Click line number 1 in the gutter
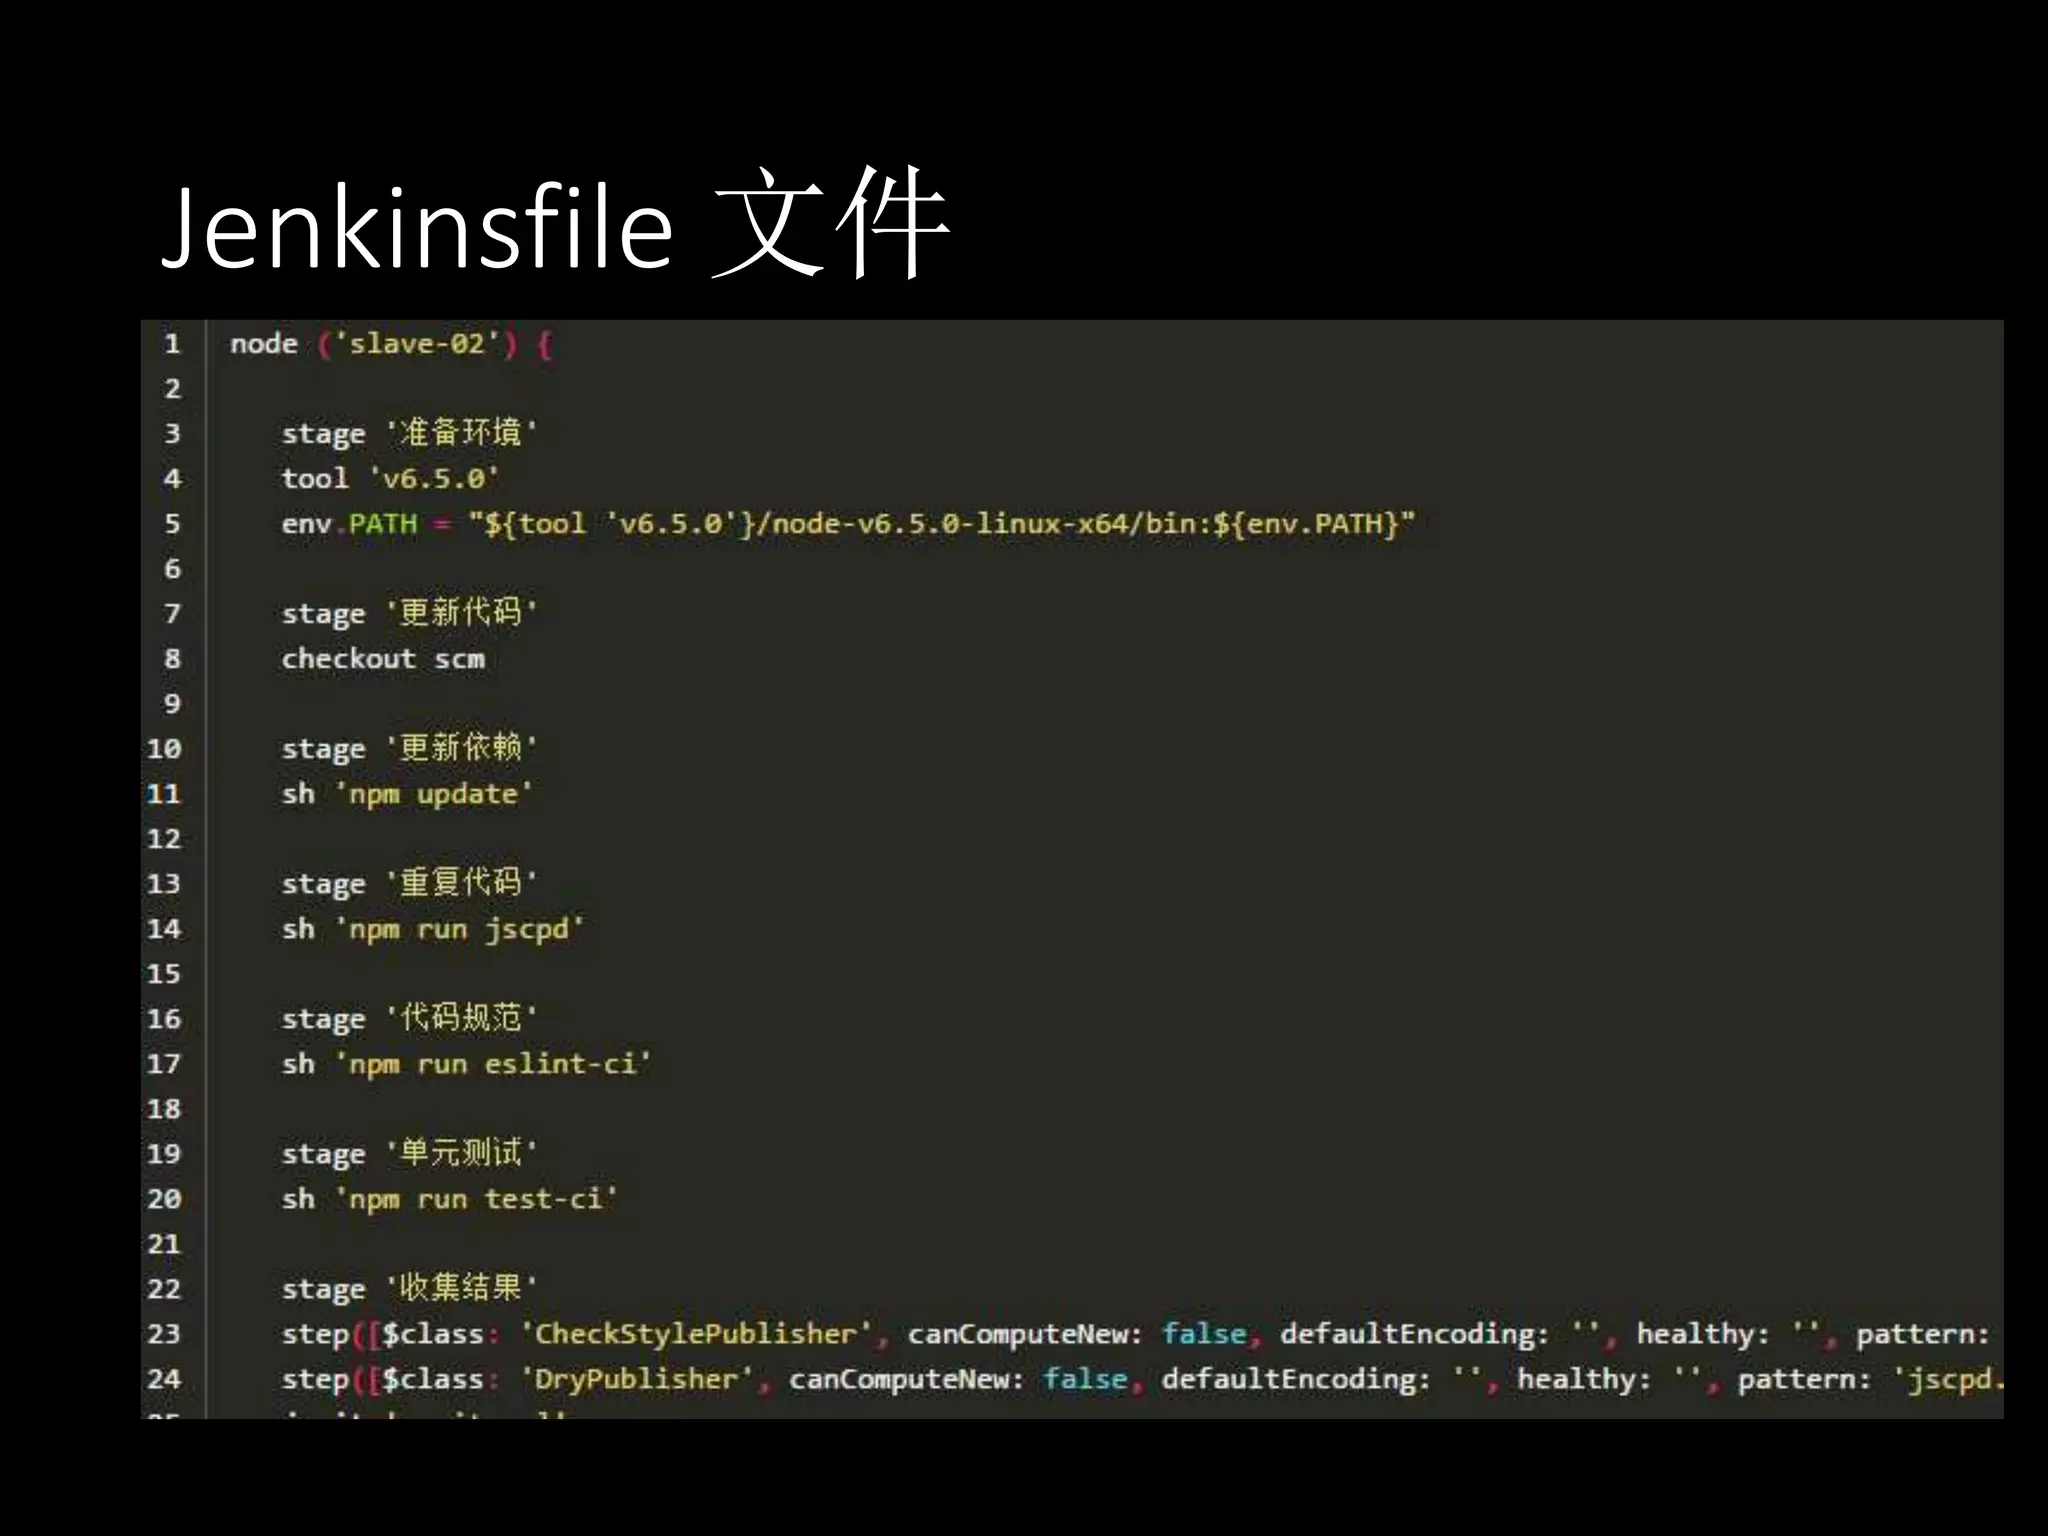The height and width of the screenshot is (1536, 2048). pos(172,344)
